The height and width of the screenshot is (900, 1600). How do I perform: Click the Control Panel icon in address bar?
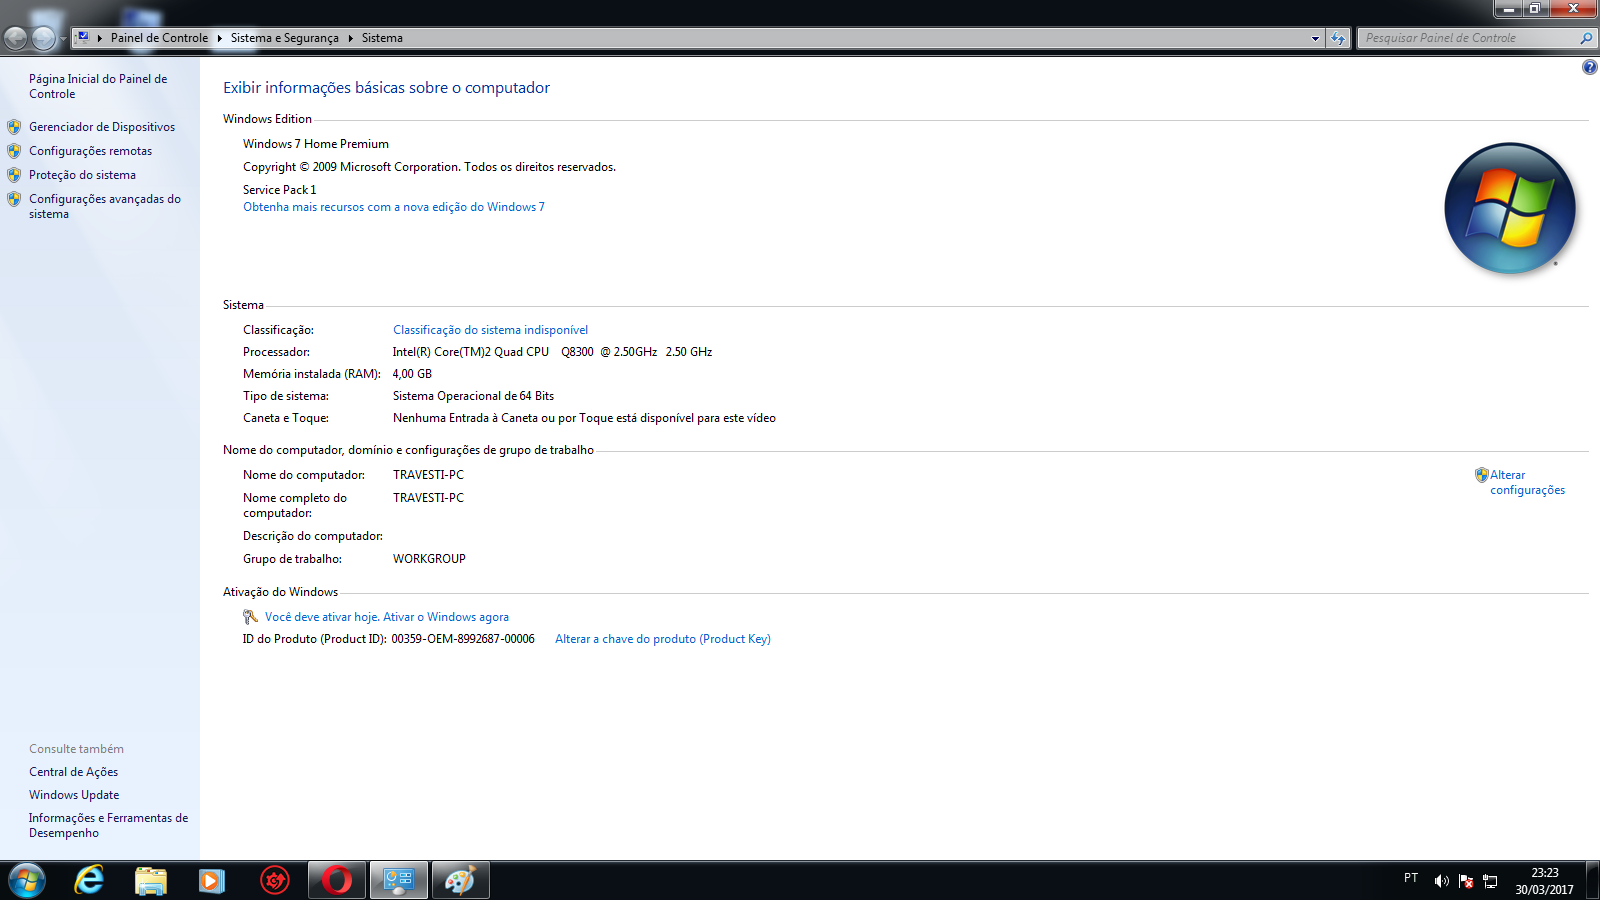[83, 38]
